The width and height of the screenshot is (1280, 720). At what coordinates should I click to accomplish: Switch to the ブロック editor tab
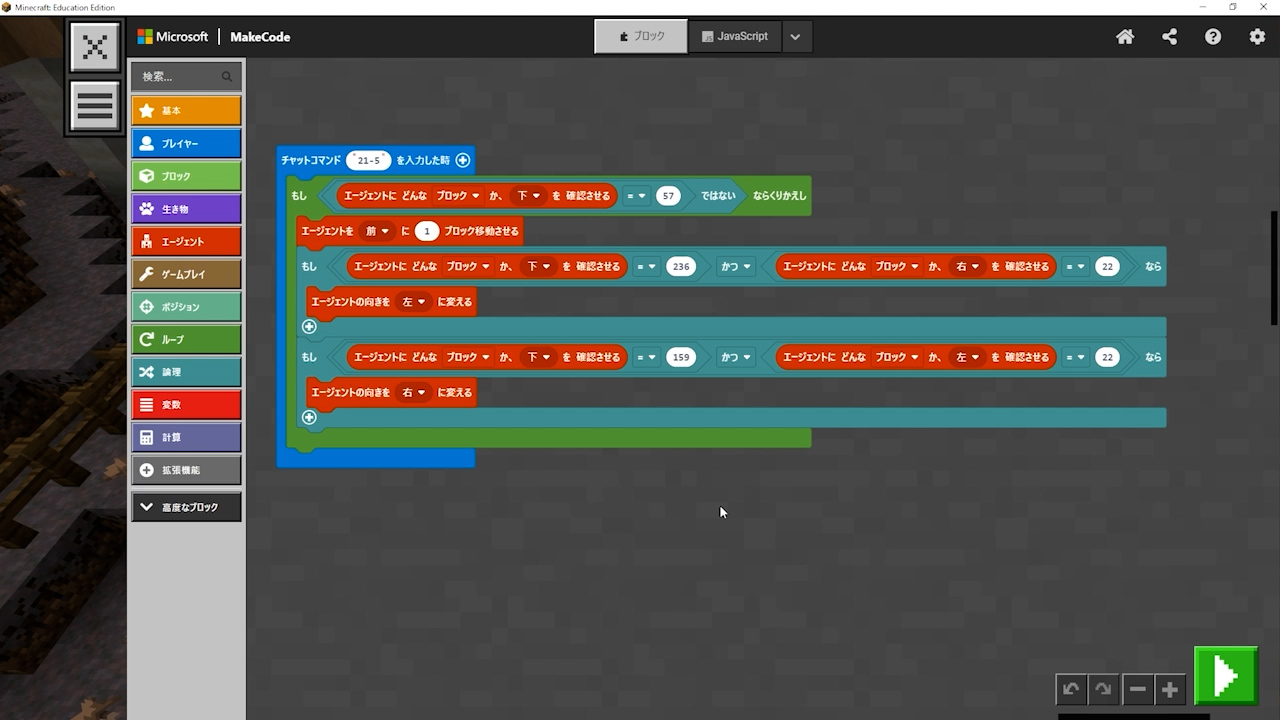[641, 36]
